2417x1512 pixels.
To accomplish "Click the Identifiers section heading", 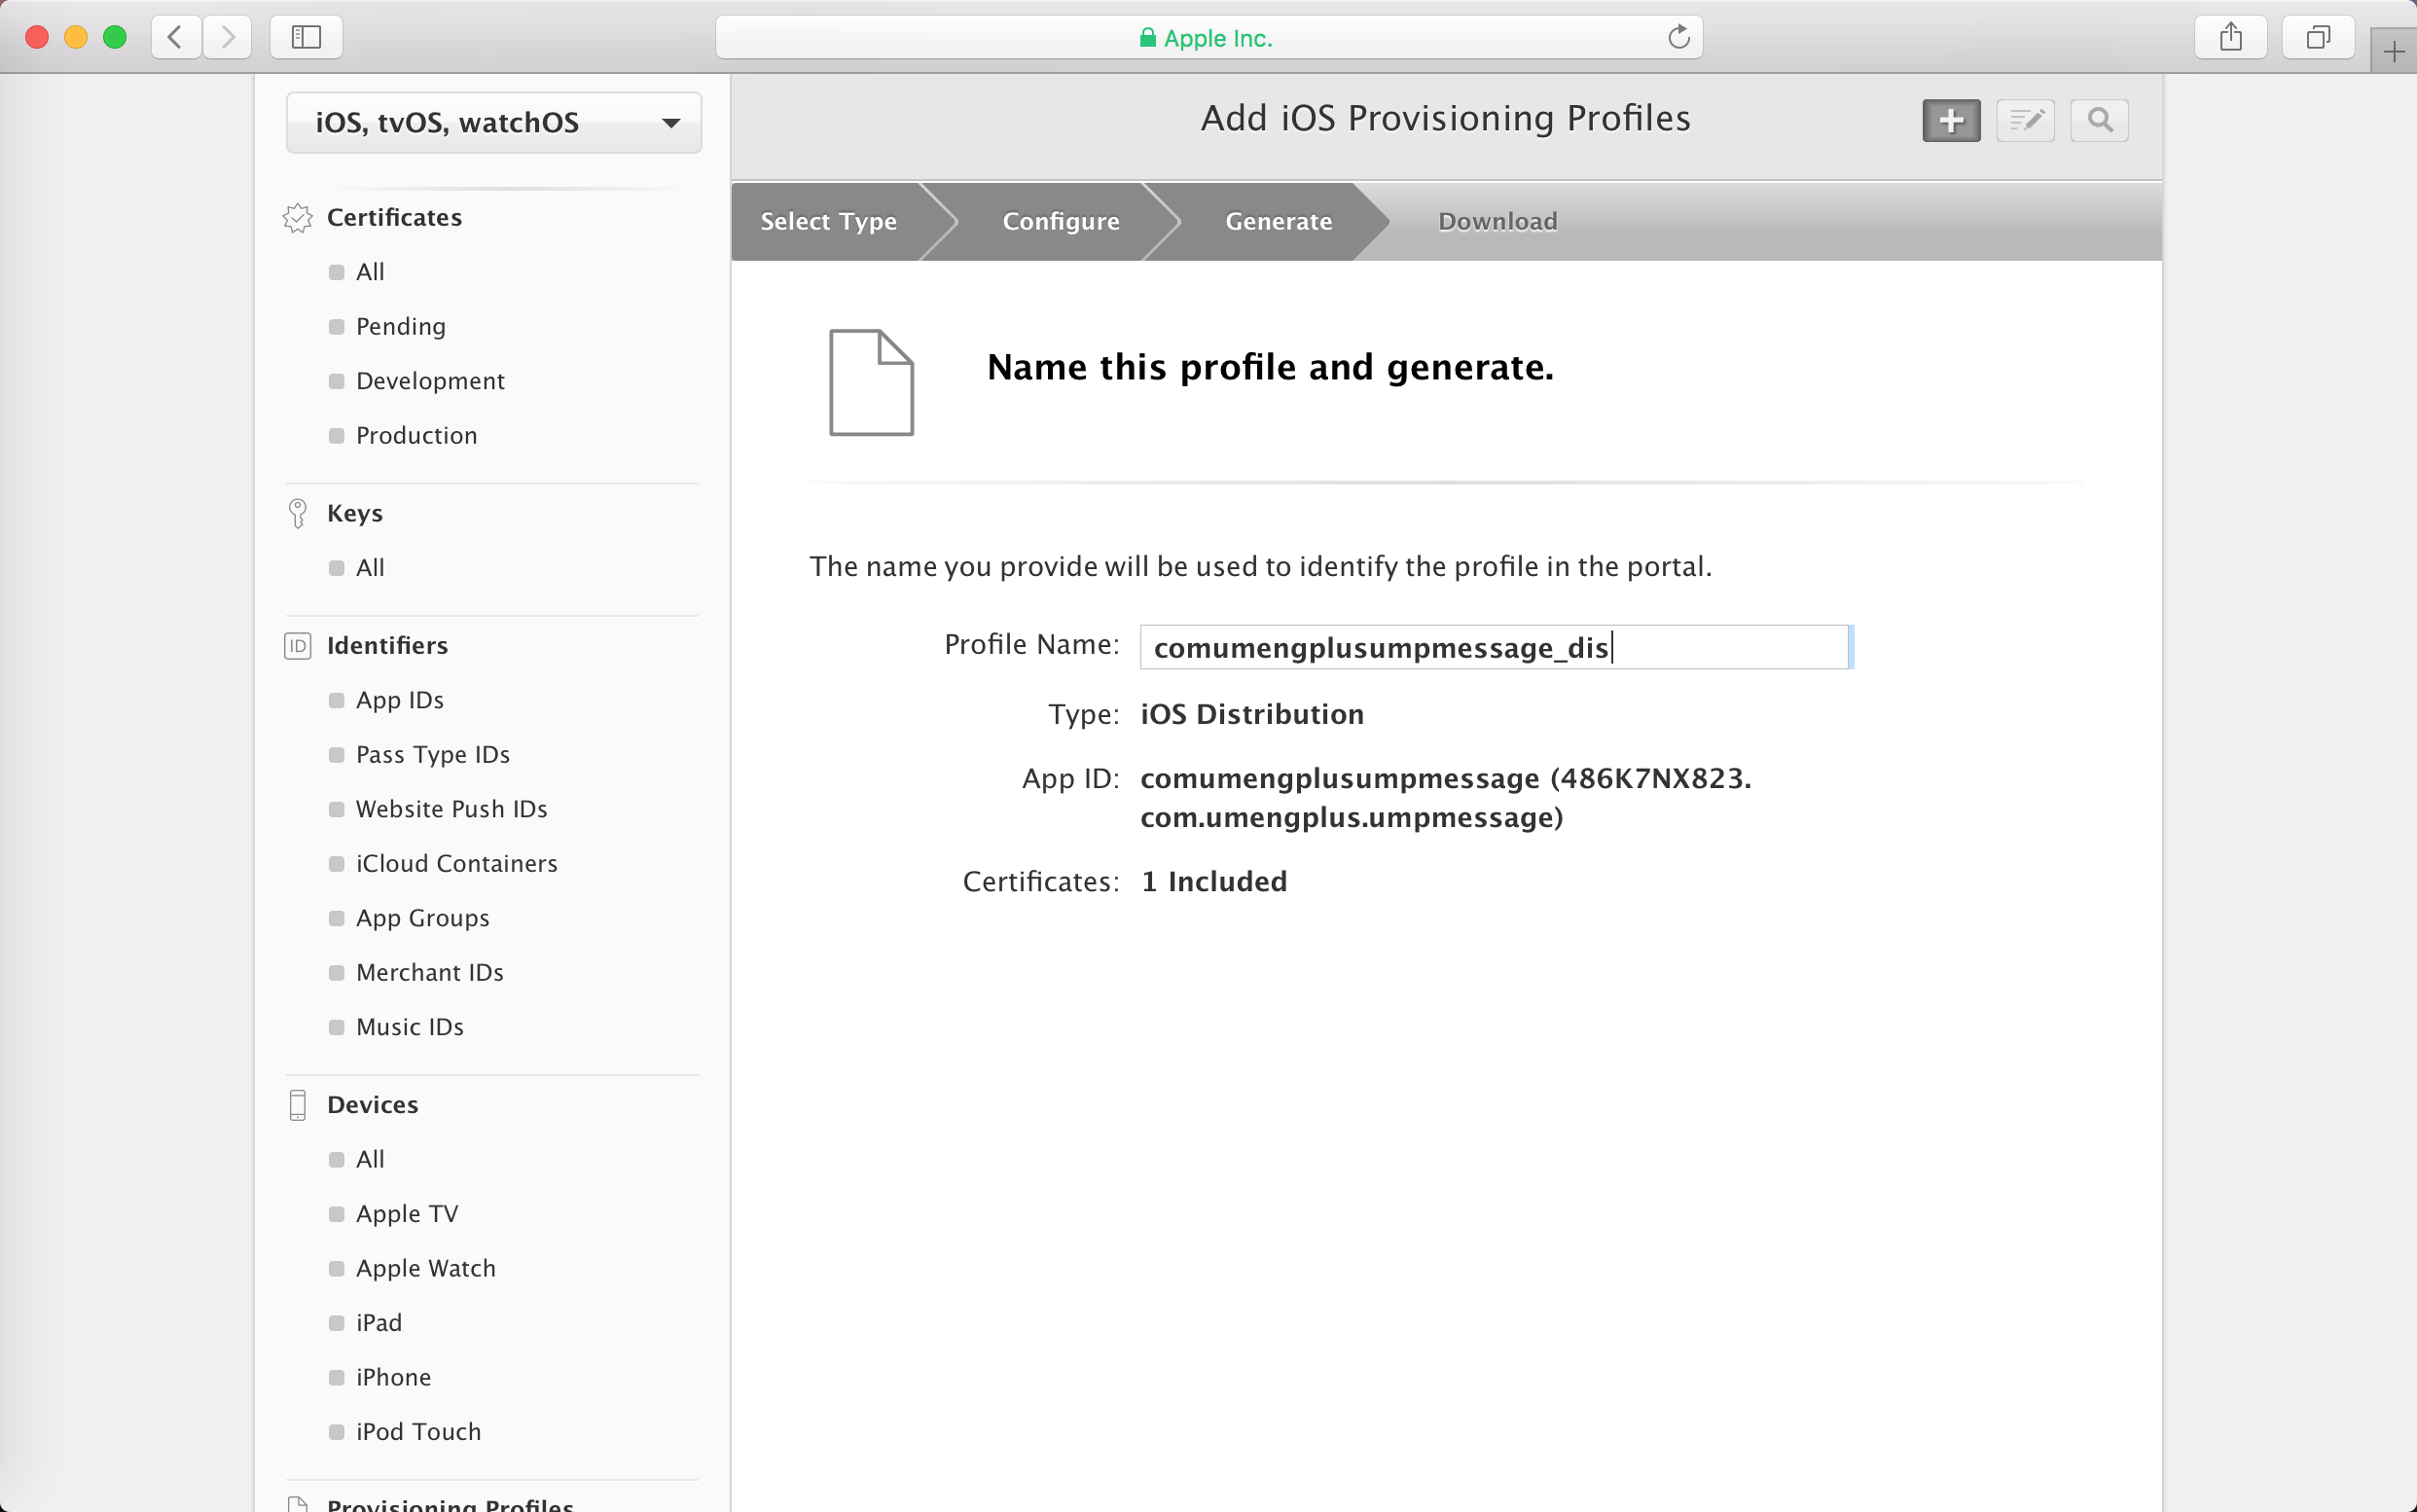I will click(387, 646).
